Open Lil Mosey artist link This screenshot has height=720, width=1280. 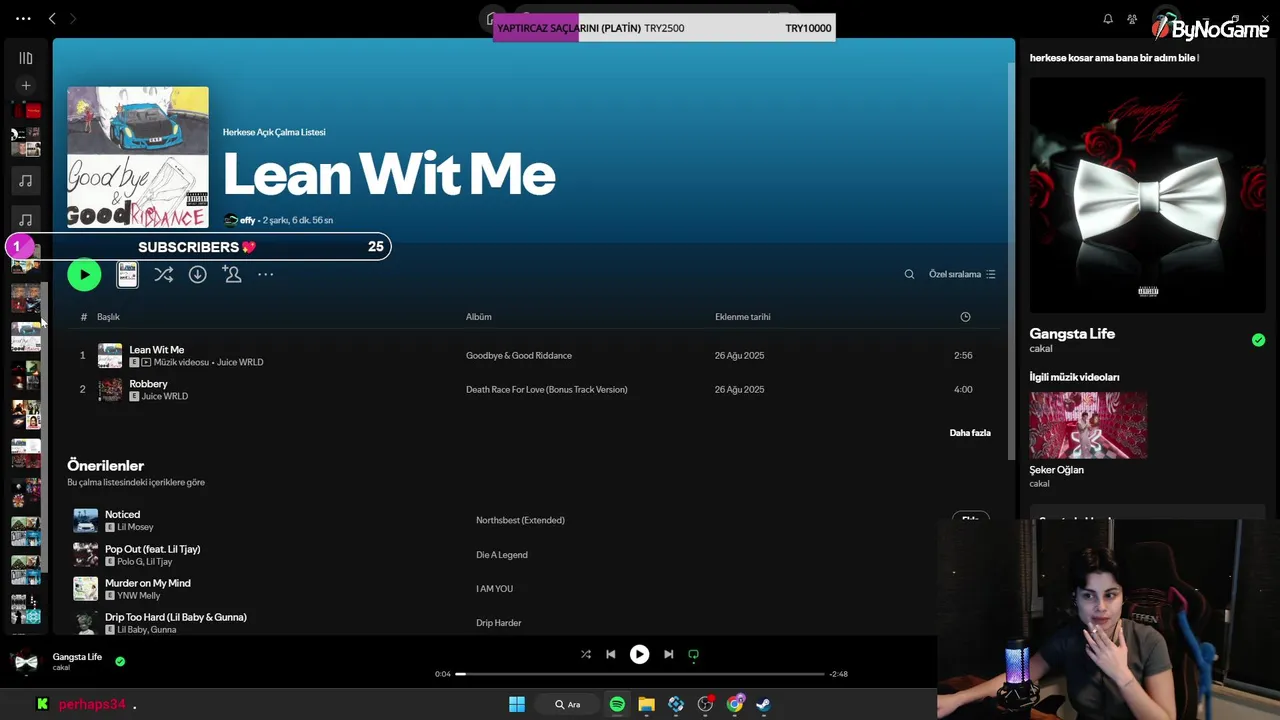point(135,527)
